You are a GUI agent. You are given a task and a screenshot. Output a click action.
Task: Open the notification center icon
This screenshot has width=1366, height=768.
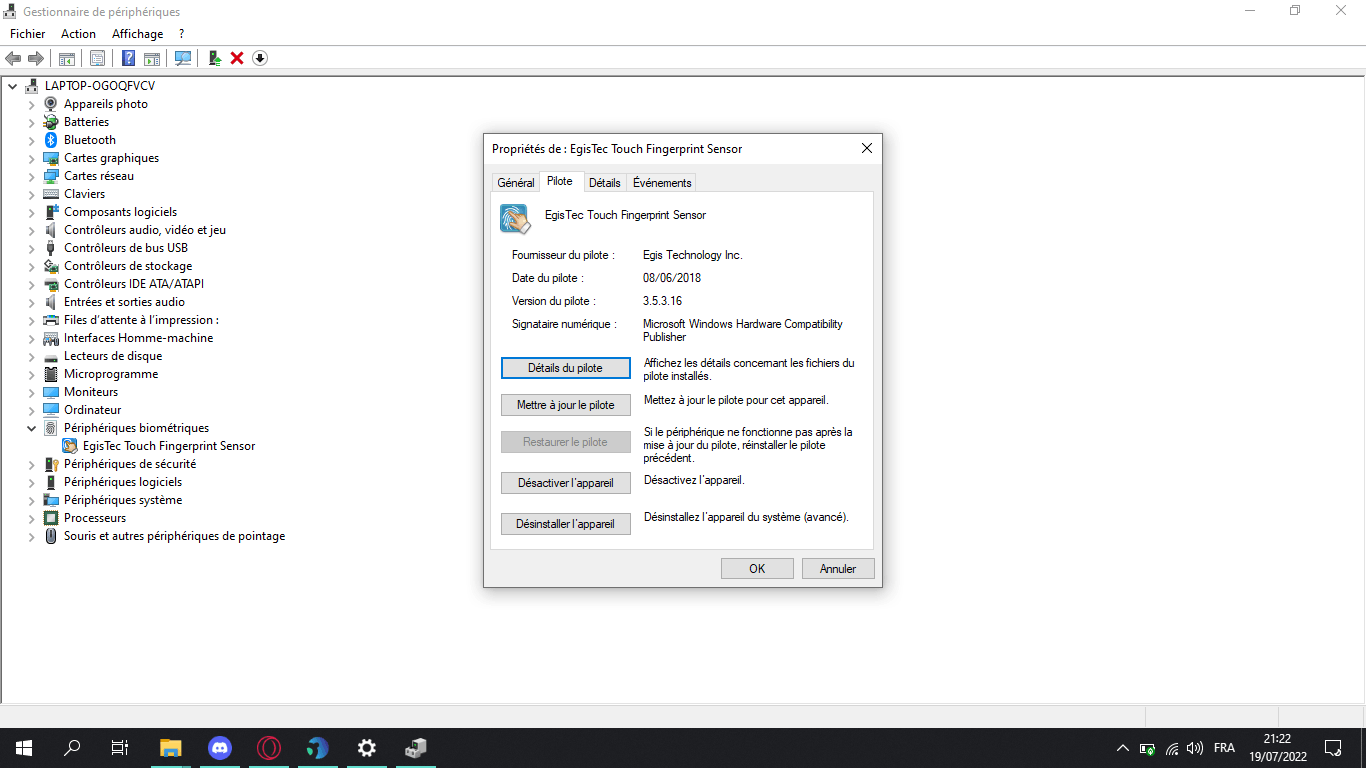[1333, 748]
